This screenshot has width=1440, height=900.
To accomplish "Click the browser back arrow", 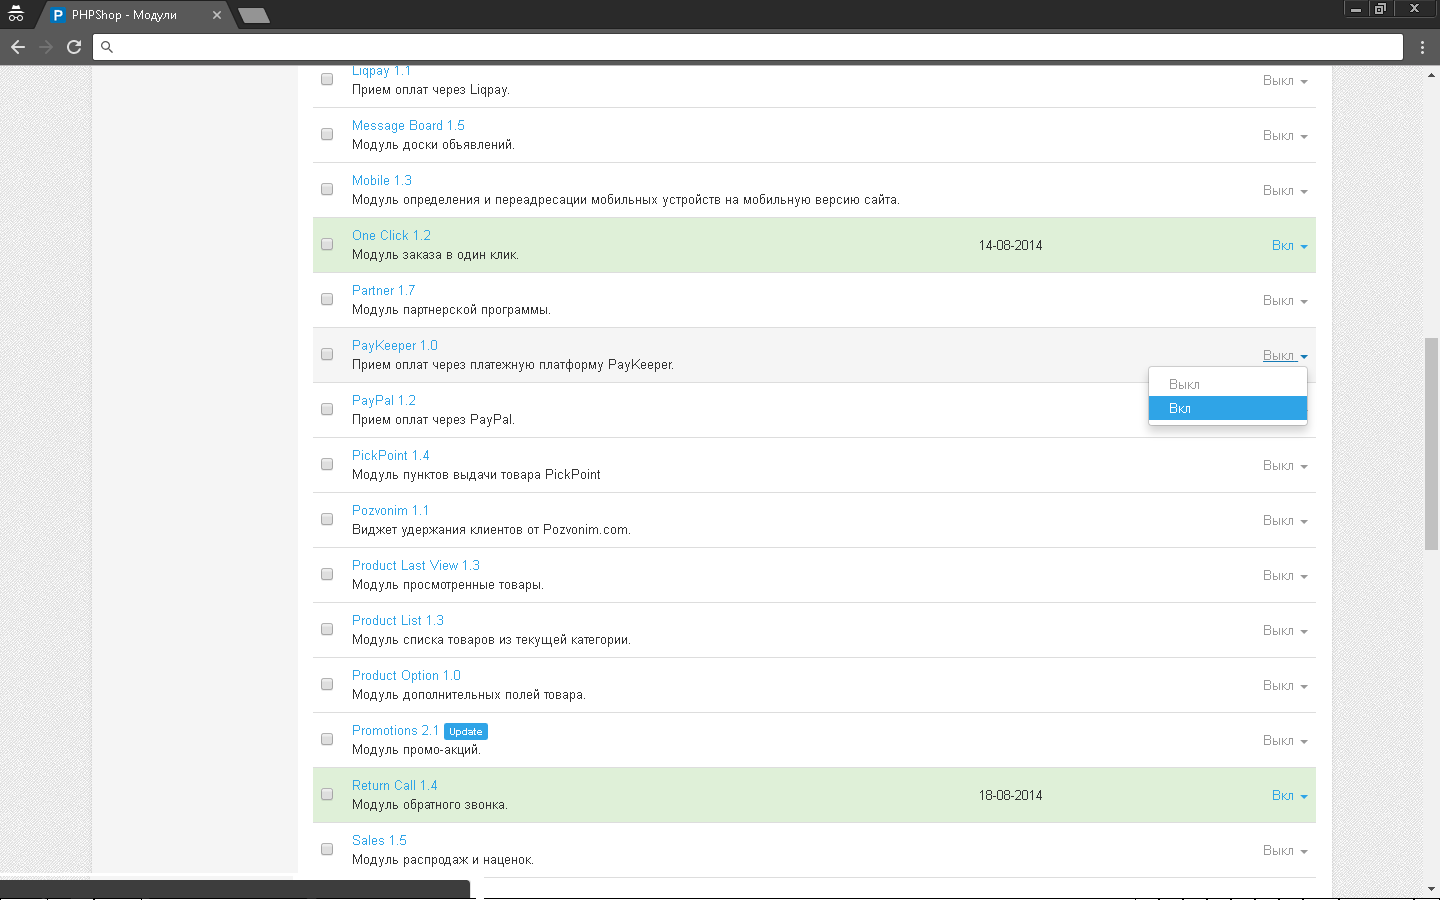I will [18, 47].
